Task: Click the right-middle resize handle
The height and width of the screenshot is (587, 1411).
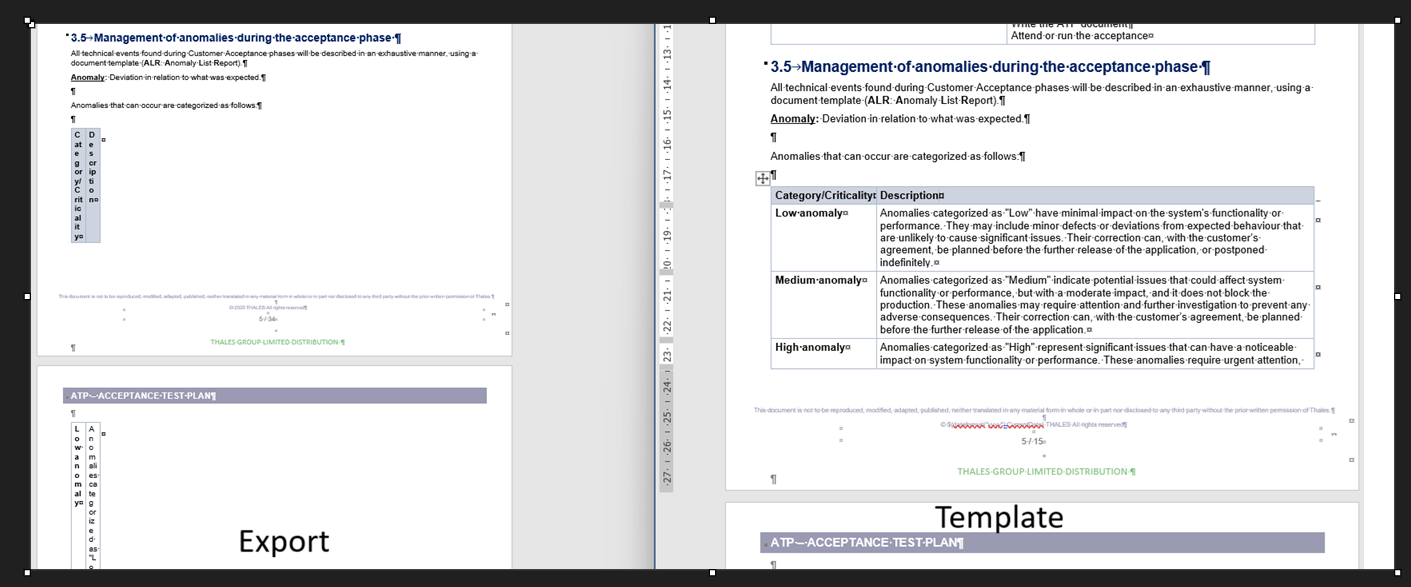Action: click(1397, 296)
